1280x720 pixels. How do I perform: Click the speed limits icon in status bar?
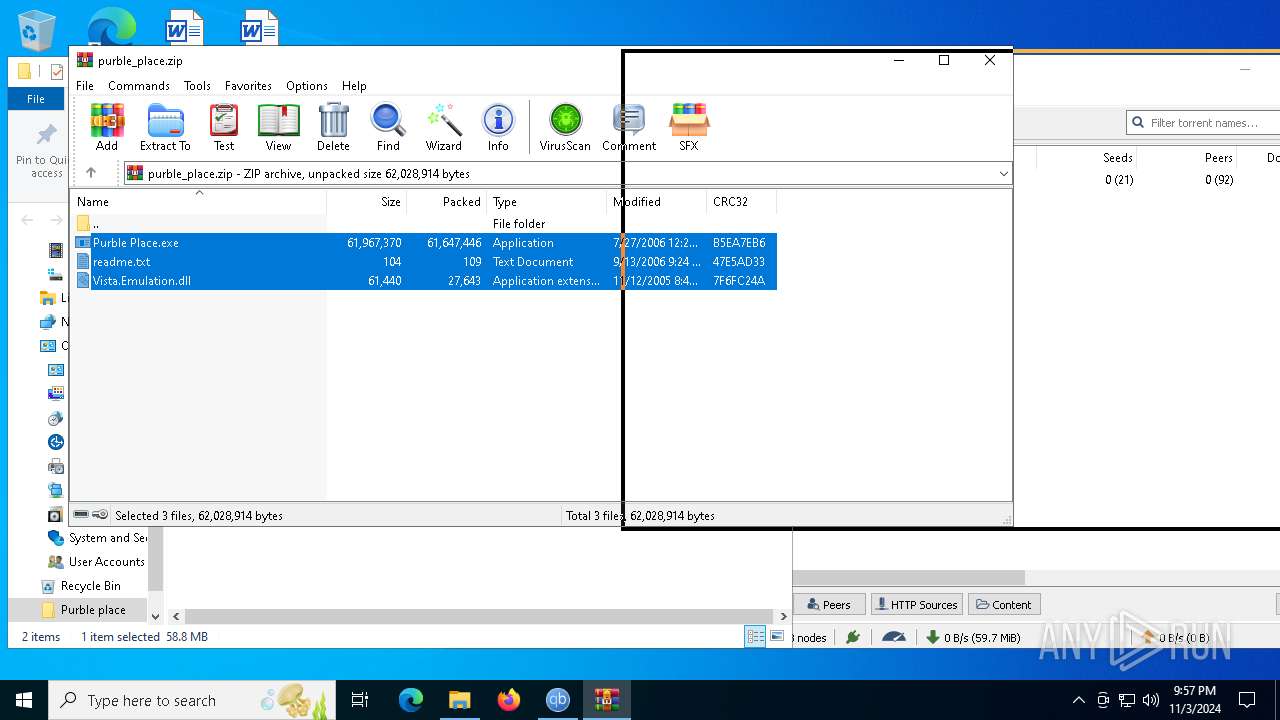[894, 637]
